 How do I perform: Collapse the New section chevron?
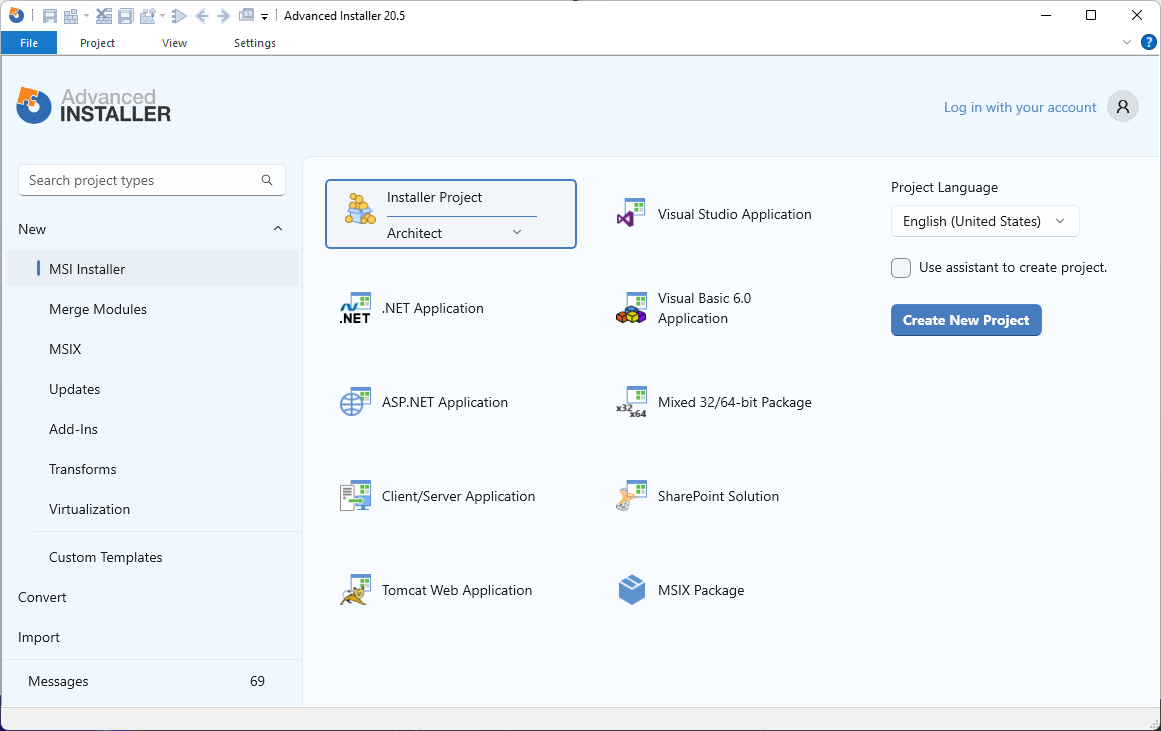pos(278,229)
